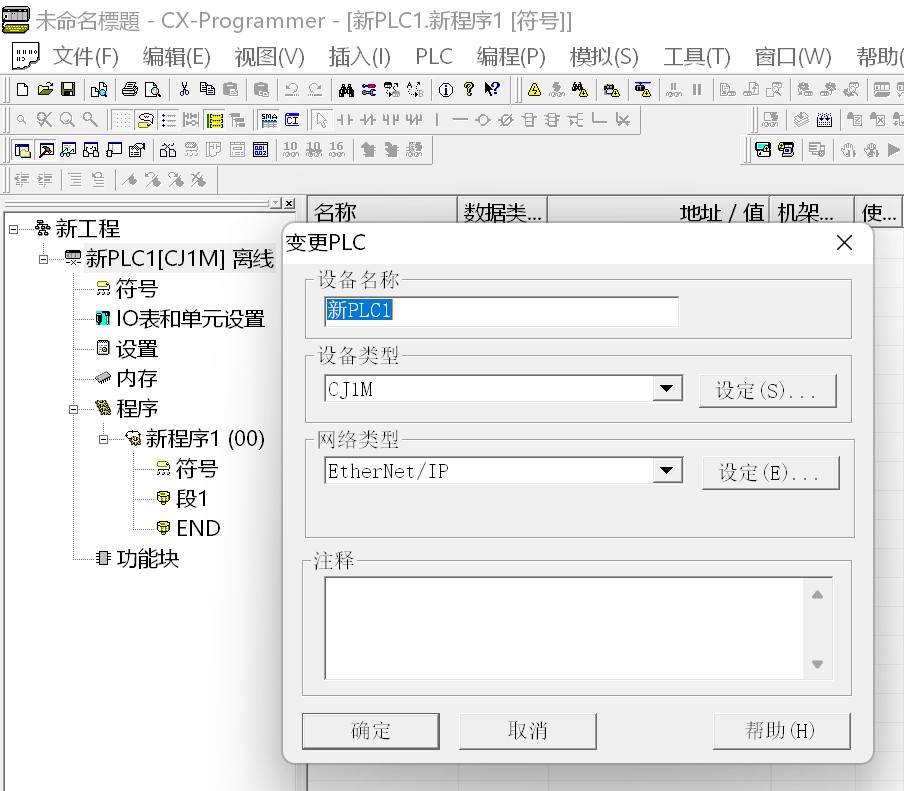Click the 设定(E)... network type button
904x791 pixels.
pyautogui.click(x=770, y=473)
